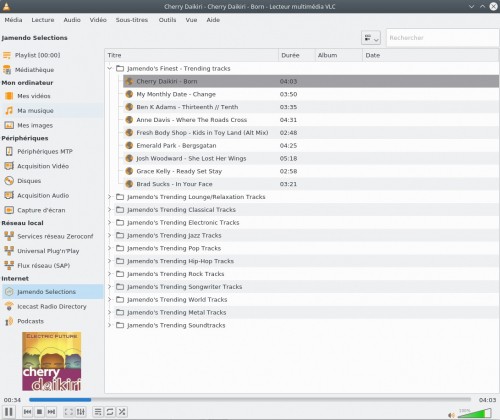500x420 pixels.
Task: Select track Anne Davis - Where The Roads Cross
Action: [311, 120]
